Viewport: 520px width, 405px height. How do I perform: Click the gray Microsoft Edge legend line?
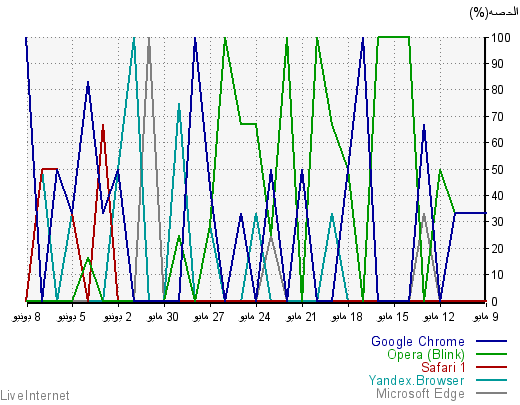(x=491, y=393)
